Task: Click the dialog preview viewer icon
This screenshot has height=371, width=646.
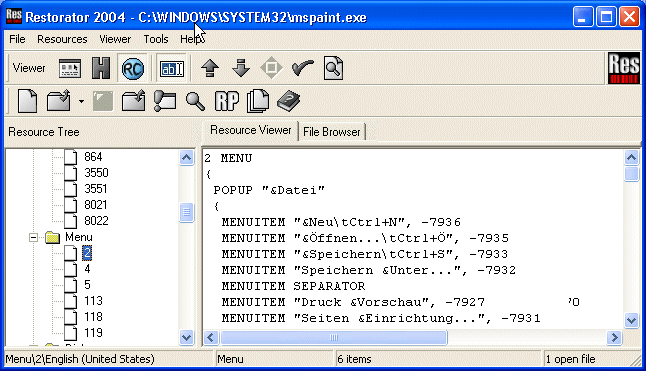Action: [70, 68]
